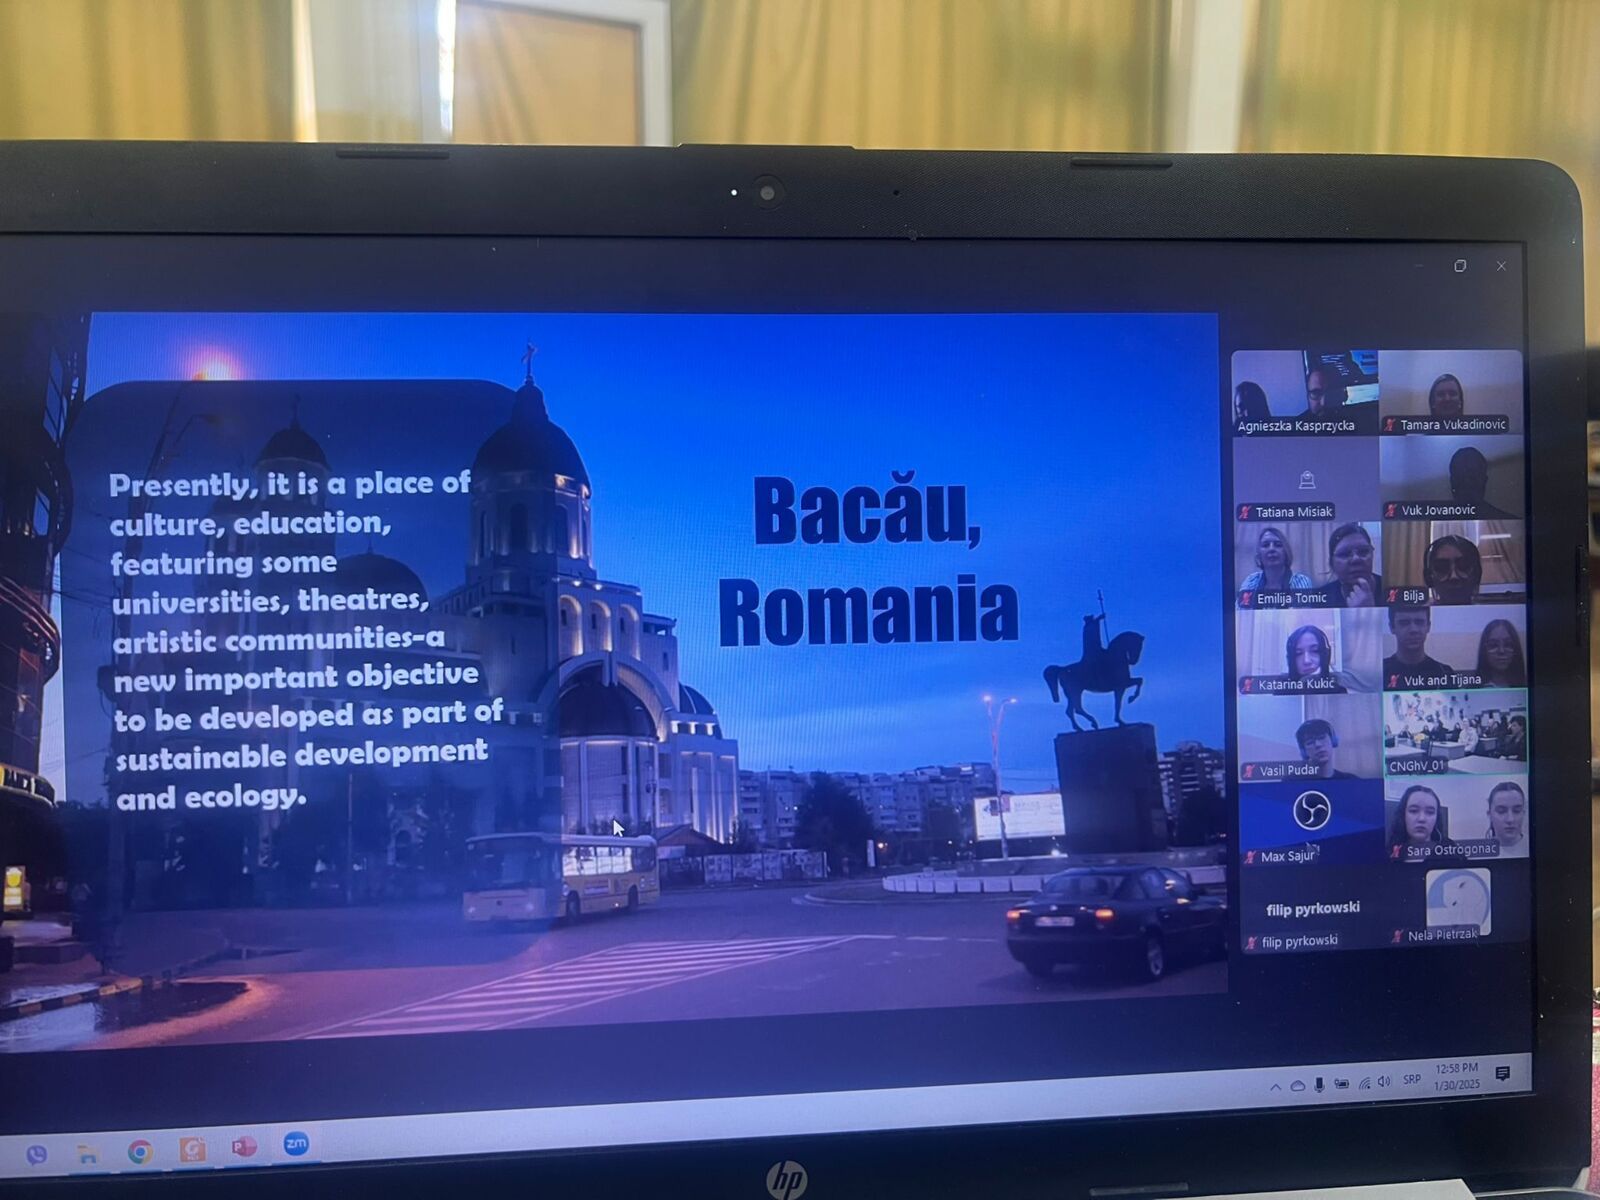Open Google Chrome from the taskbar
Screen dimensions: 1600x1200
coord(140,1153)
